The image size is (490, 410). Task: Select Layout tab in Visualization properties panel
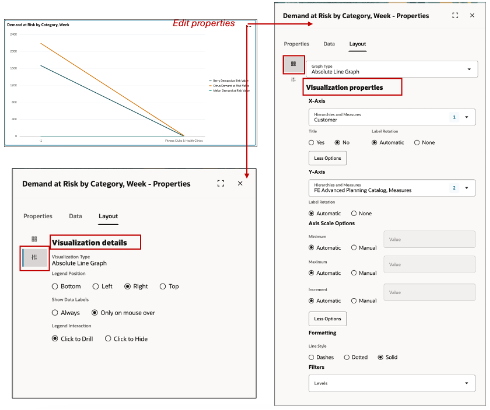(x=358, y=44)
